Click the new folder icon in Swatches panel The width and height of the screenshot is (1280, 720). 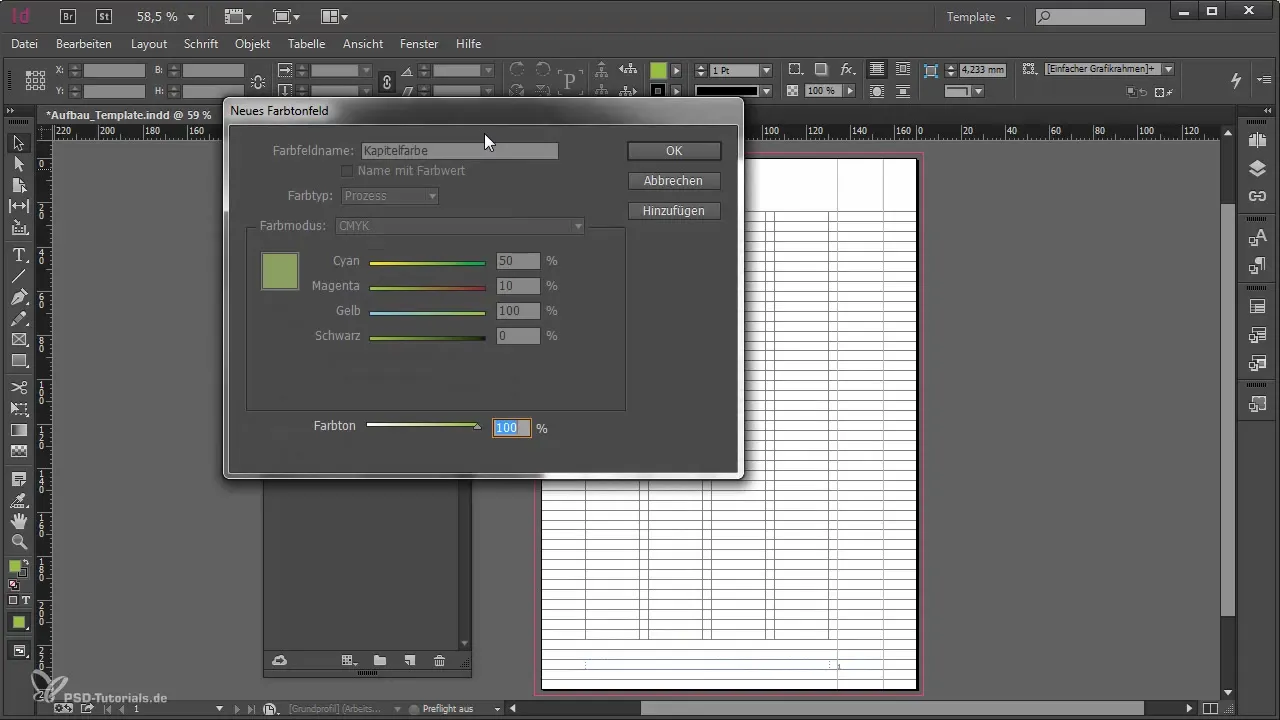tap(380, 660)
